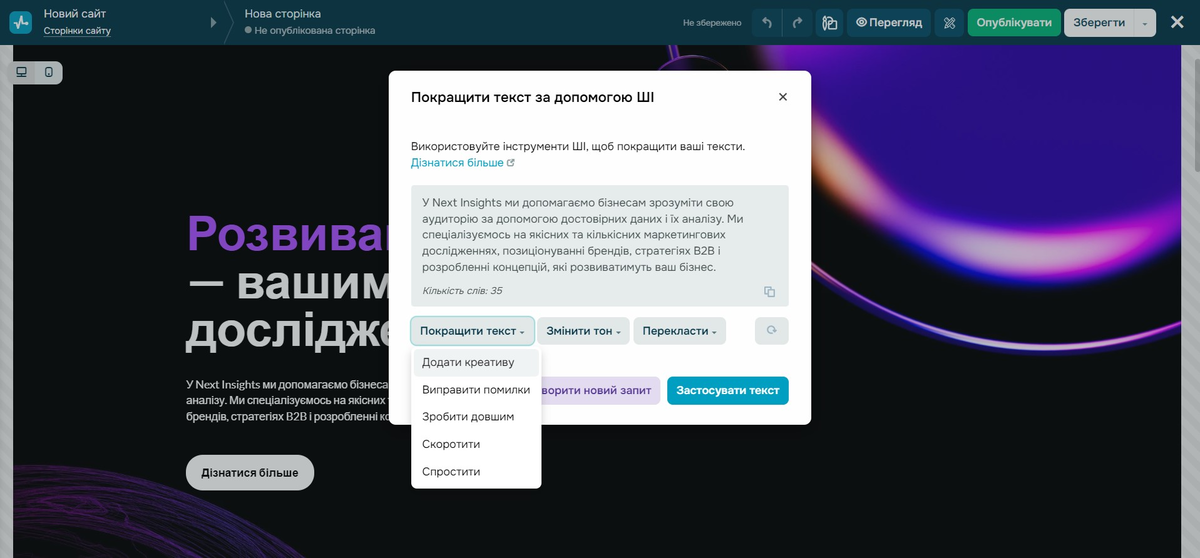Click the Дізнатися більше page button
Viewport: 1200px width, 558px height.
(x=250, y=472)
